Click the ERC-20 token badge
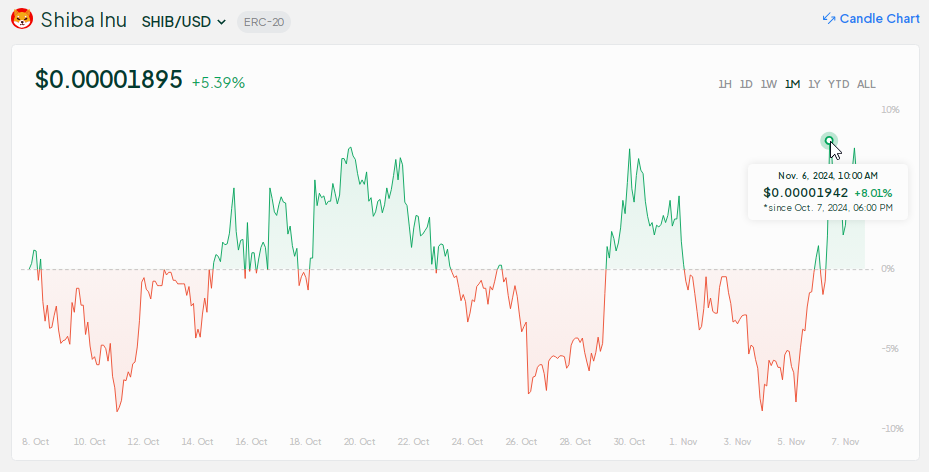This screenshot has height=472, width=929. pos(263,22)
